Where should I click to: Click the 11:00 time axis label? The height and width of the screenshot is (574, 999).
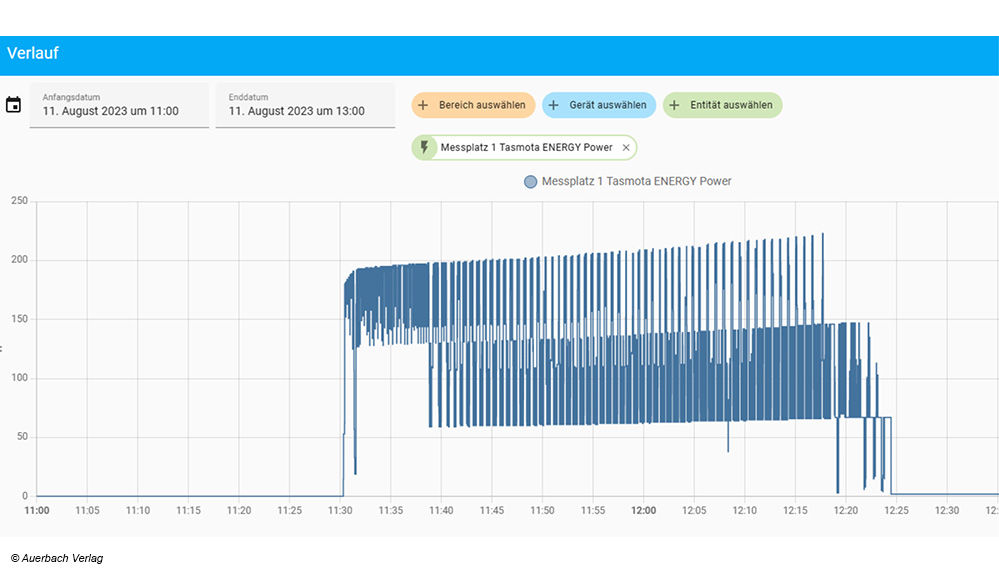37,510
